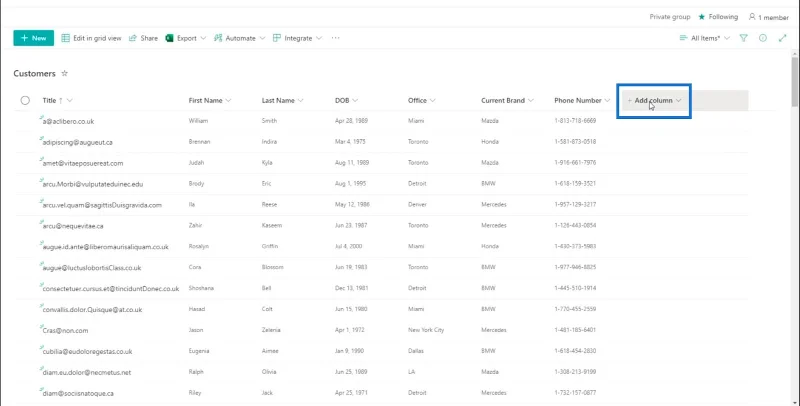Open item a@aclibero.co.uk
Viewport: 800px width, 406px height.
68,121
